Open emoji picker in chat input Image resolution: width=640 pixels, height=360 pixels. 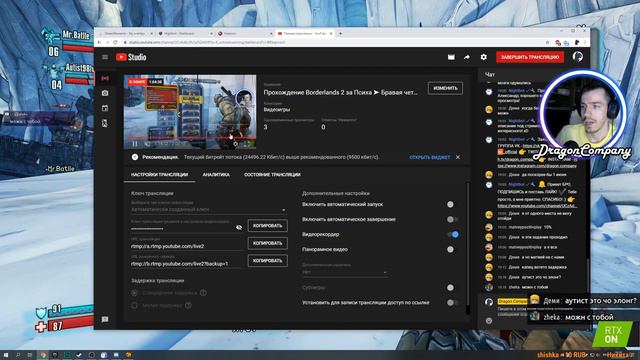pyautogui.click(x=489, y=321)
